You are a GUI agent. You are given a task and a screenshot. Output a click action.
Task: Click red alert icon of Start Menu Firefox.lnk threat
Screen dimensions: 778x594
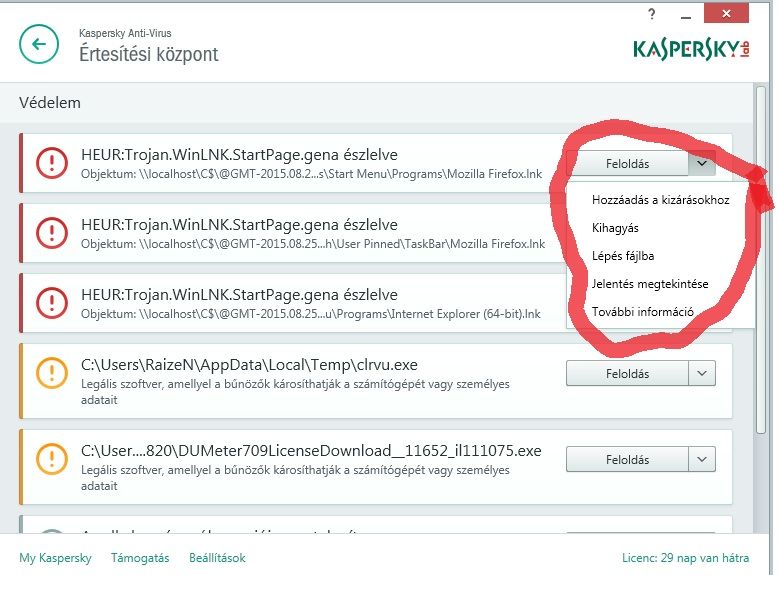(x=52, y=163)
